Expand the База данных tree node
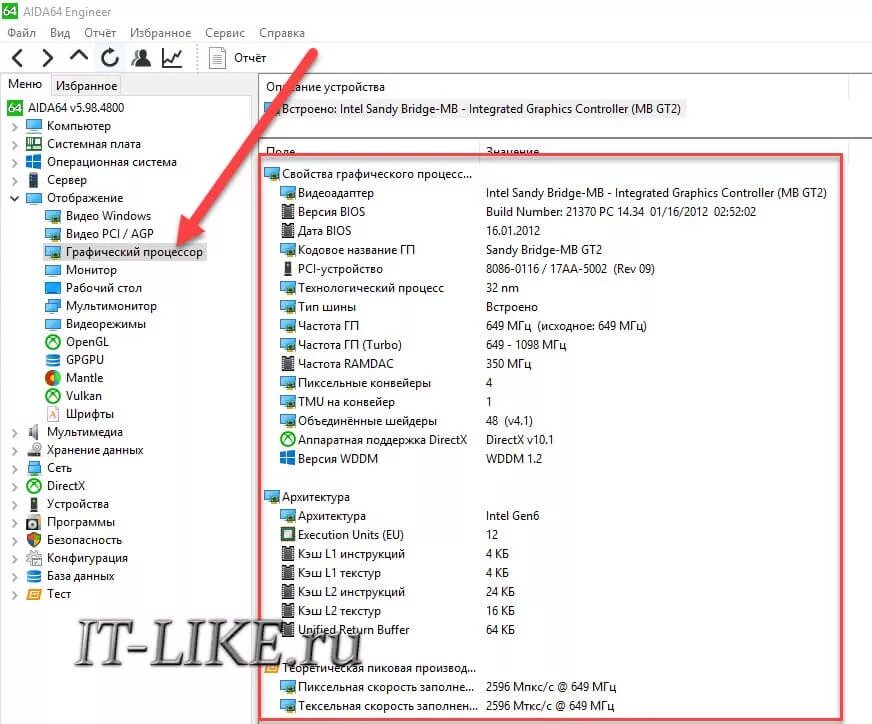The image size is (872, 724). (x=14, y=577)
